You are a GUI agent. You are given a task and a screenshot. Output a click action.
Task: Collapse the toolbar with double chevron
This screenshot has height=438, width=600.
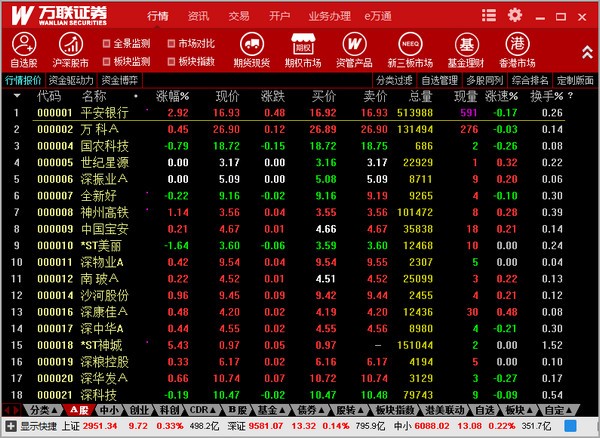click(x=587, y=52)
